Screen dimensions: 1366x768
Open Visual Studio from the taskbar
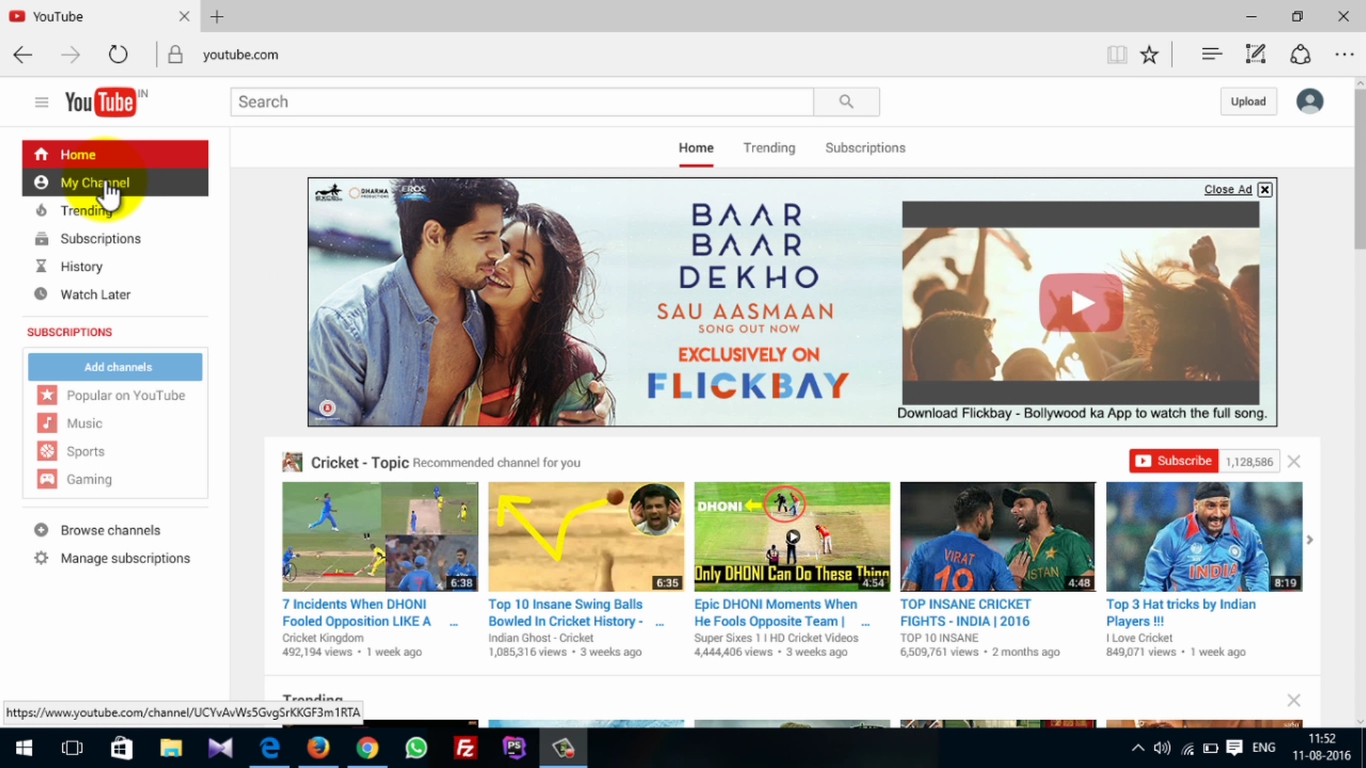[x=220, y=748]
